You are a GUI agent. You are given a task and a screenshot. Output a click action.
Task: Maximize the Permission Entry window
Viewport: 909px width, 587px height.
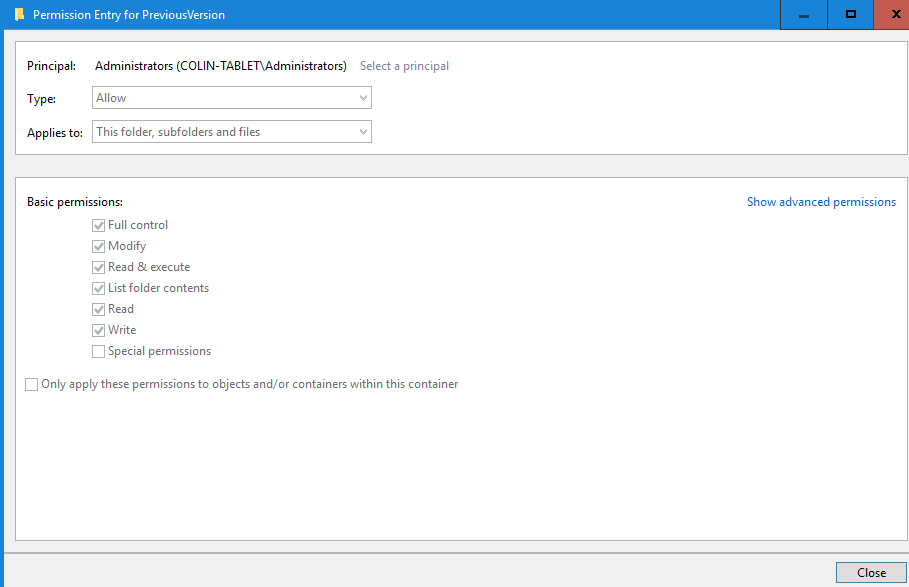point(851,15)
